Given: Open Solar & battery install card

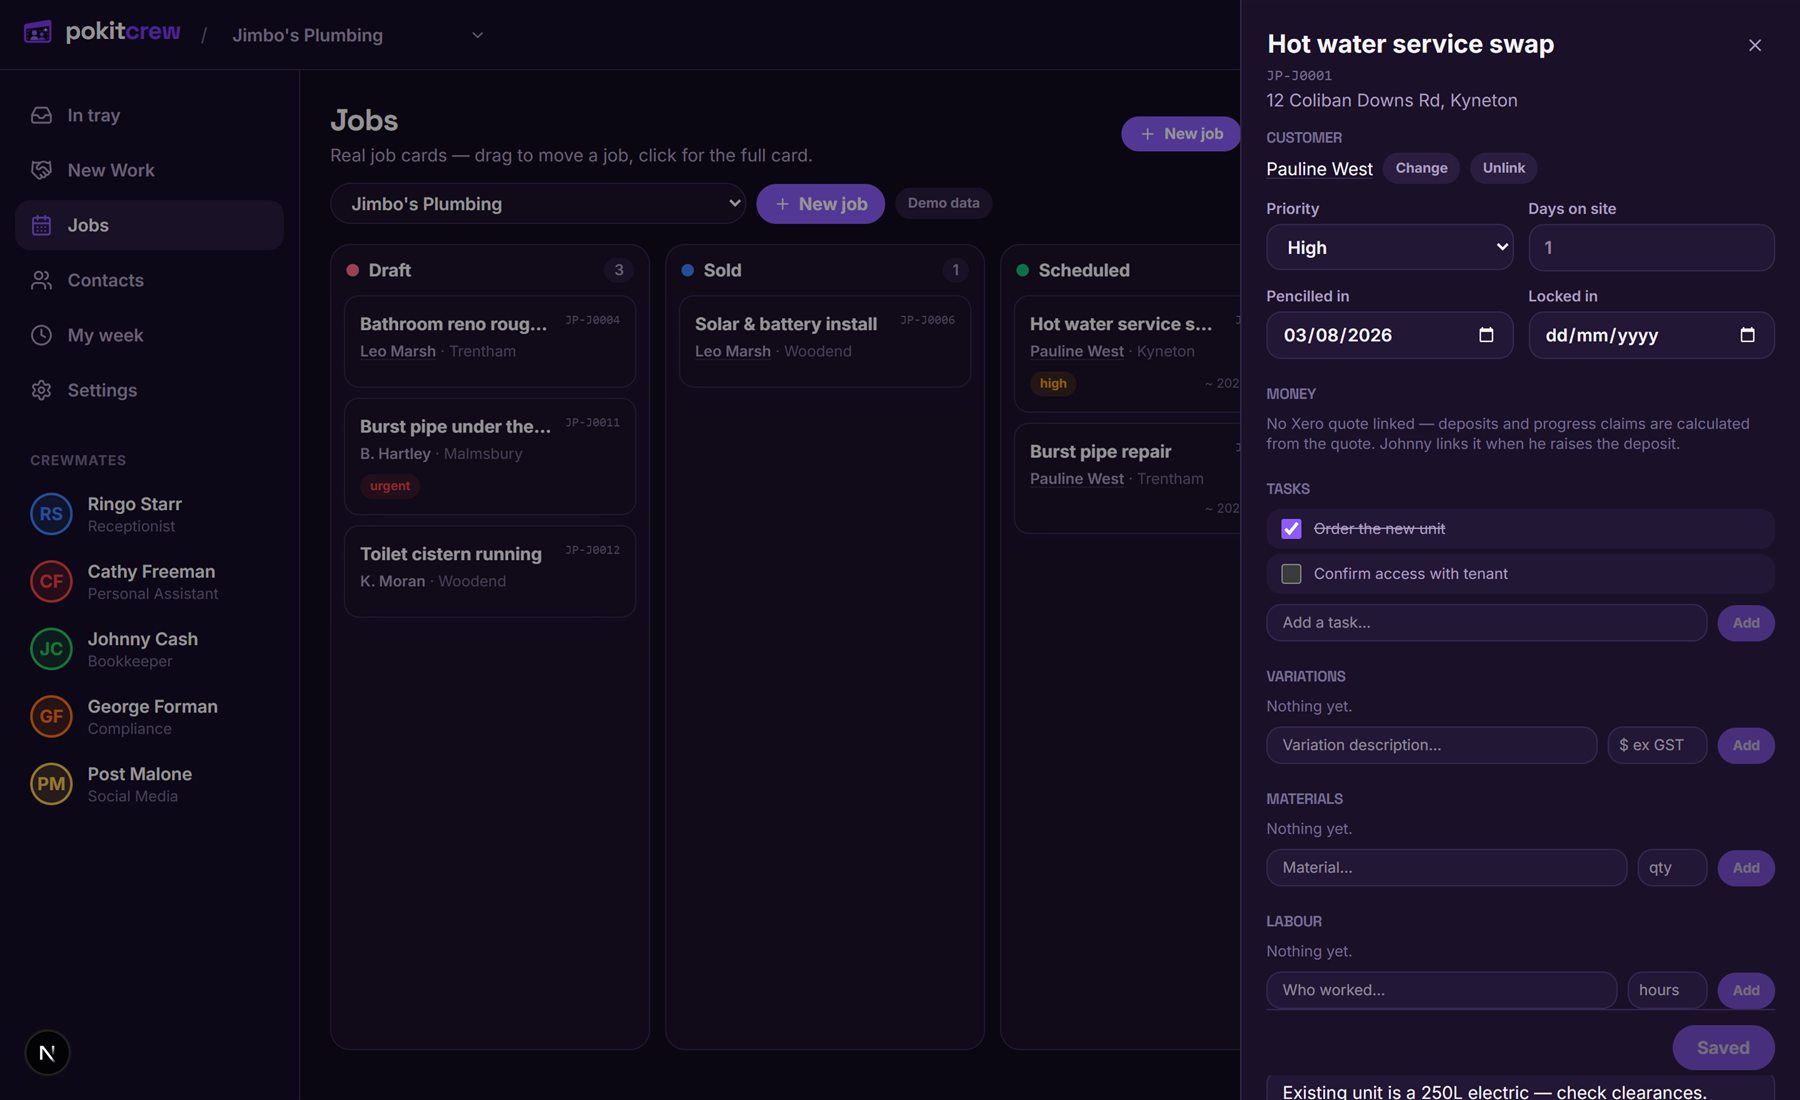Looking at the screenshot, I should 825,341.
